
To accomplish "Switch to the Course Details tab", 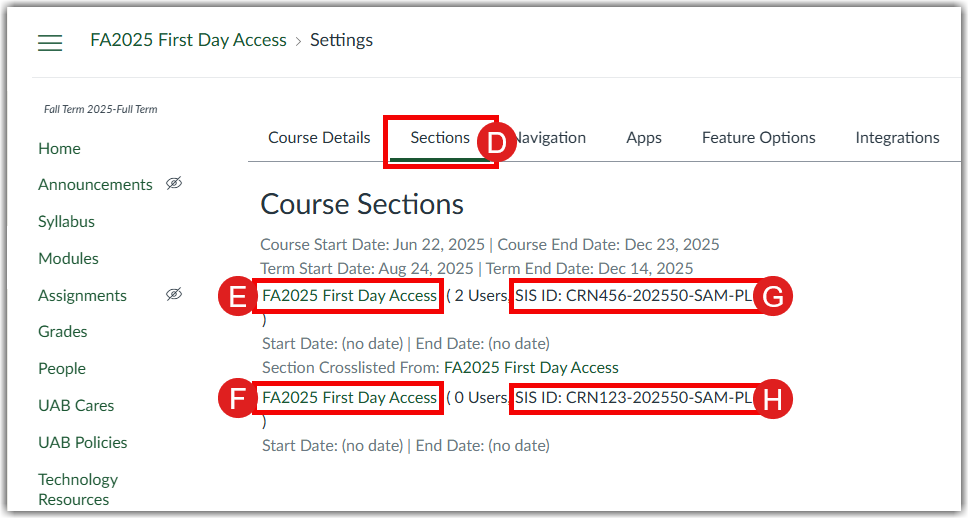I will [319, 138].
